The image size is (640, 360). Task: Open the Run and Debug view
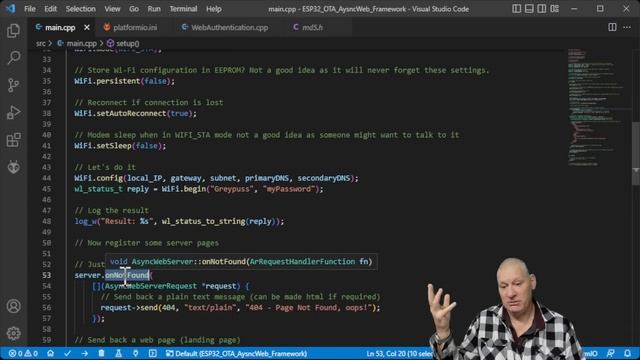[13, 112]
